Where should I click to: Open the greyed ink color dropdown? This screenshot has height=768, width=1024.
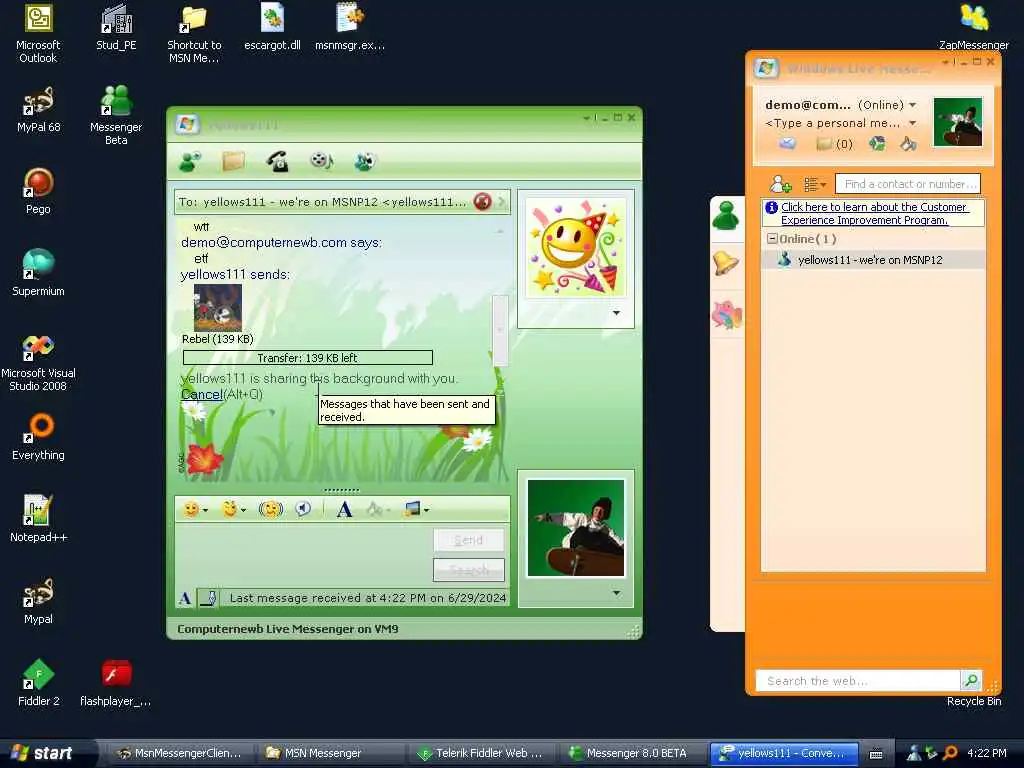coord(378,509)
